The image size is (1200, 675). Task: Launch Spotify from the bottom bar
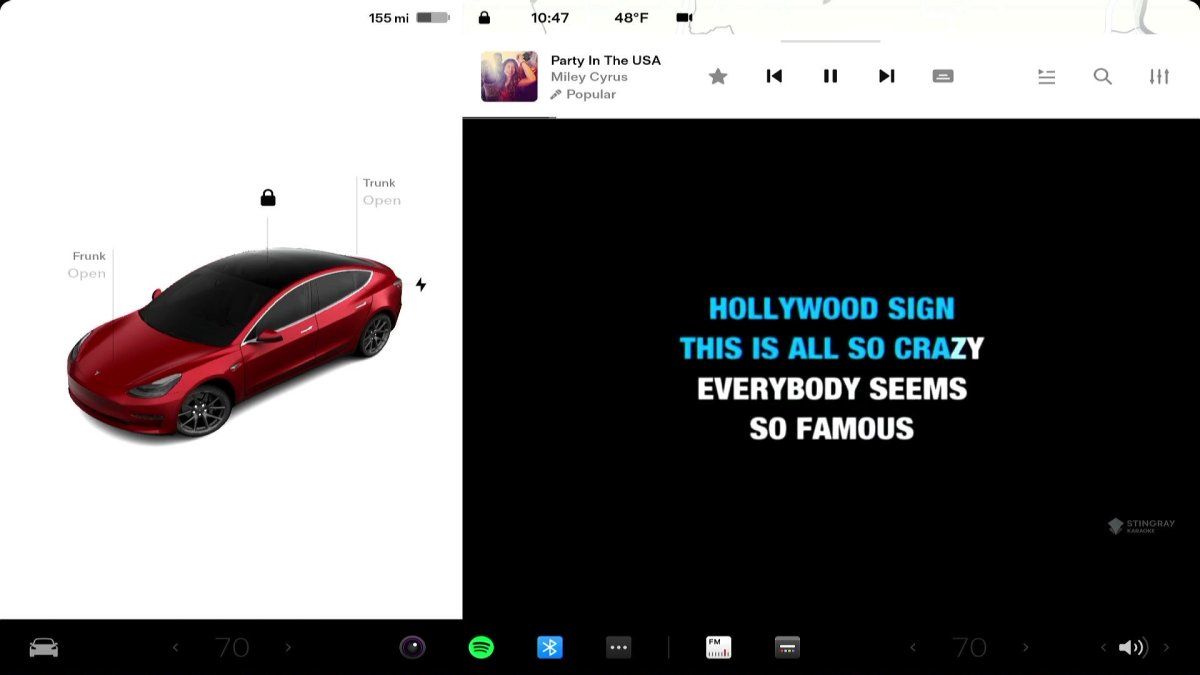(481, 647)
